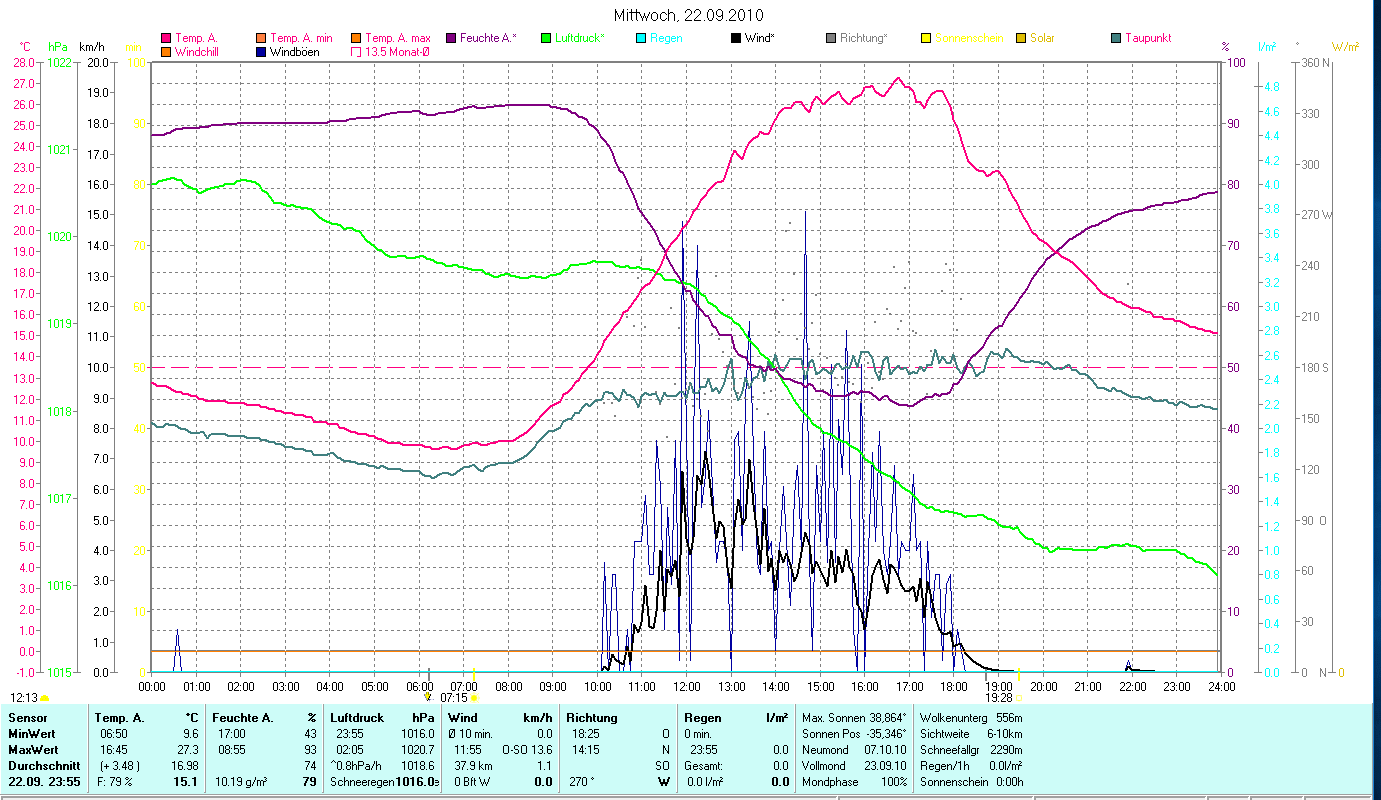
Task: Click the 13.5 Monat-Ø legend label
Action: tap(397, 52)
